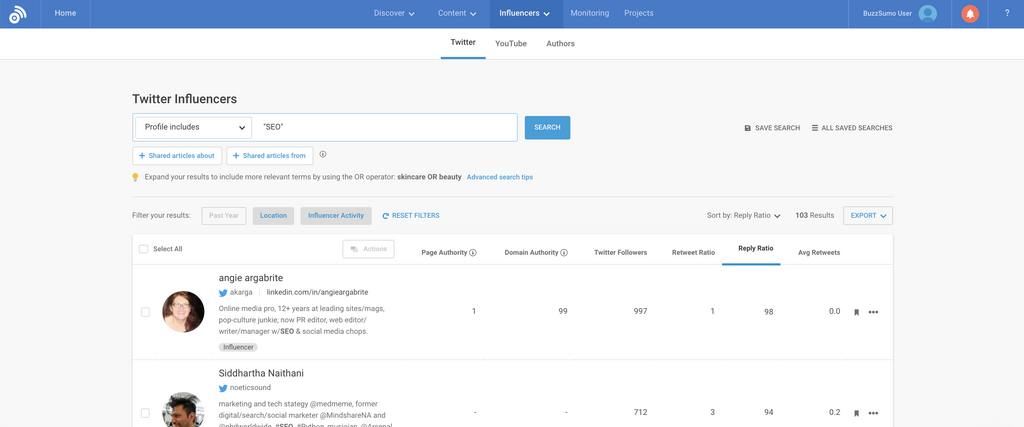
Task: Open the Content menu
Action: click(457, 14)
